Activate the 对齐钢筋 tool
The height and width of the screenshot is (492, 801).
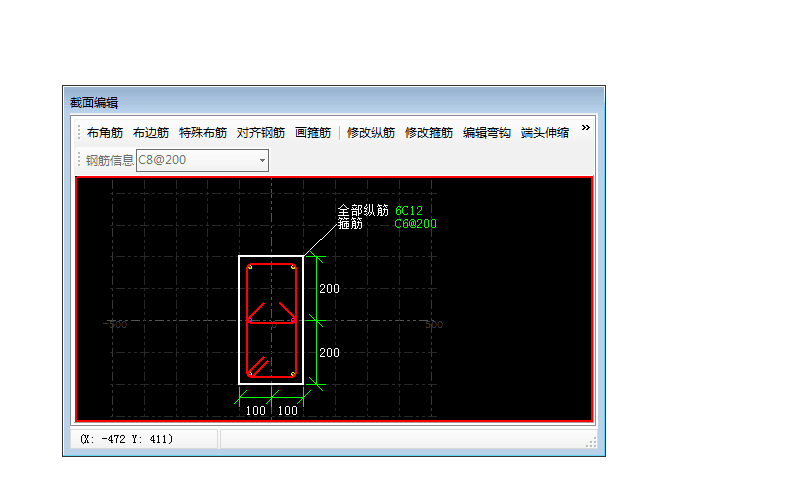pyautogui.click(x=261, y=133)
